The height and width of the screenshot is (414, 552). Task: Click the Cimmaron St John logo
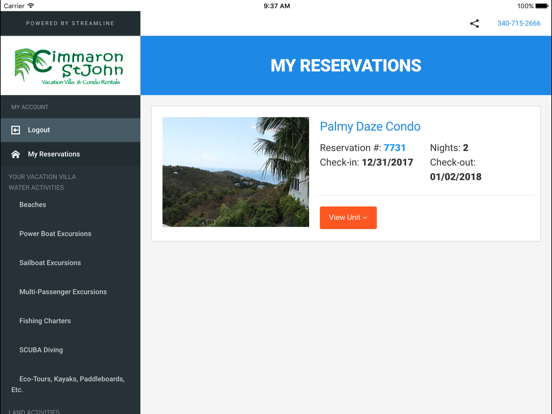click(x=69, y=66)
